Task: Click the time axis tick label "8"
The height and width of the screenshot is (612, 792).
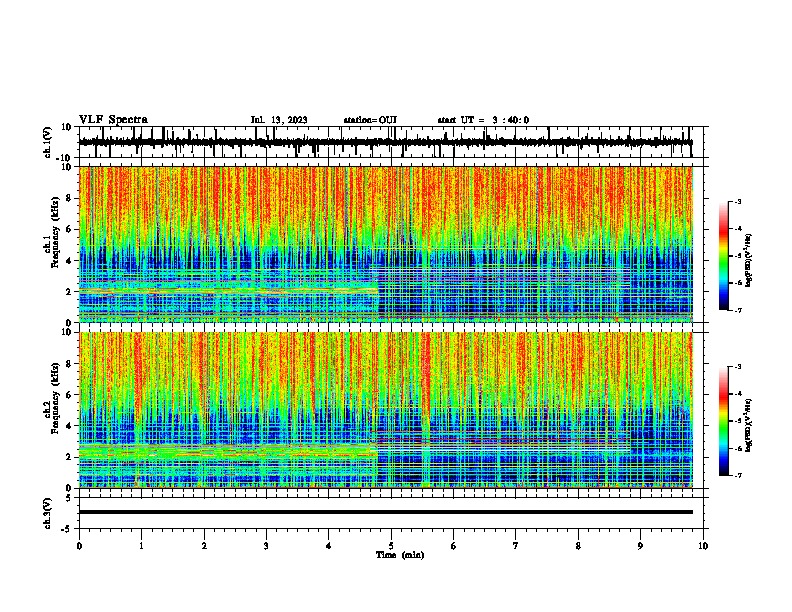Action: click(578, 546)
